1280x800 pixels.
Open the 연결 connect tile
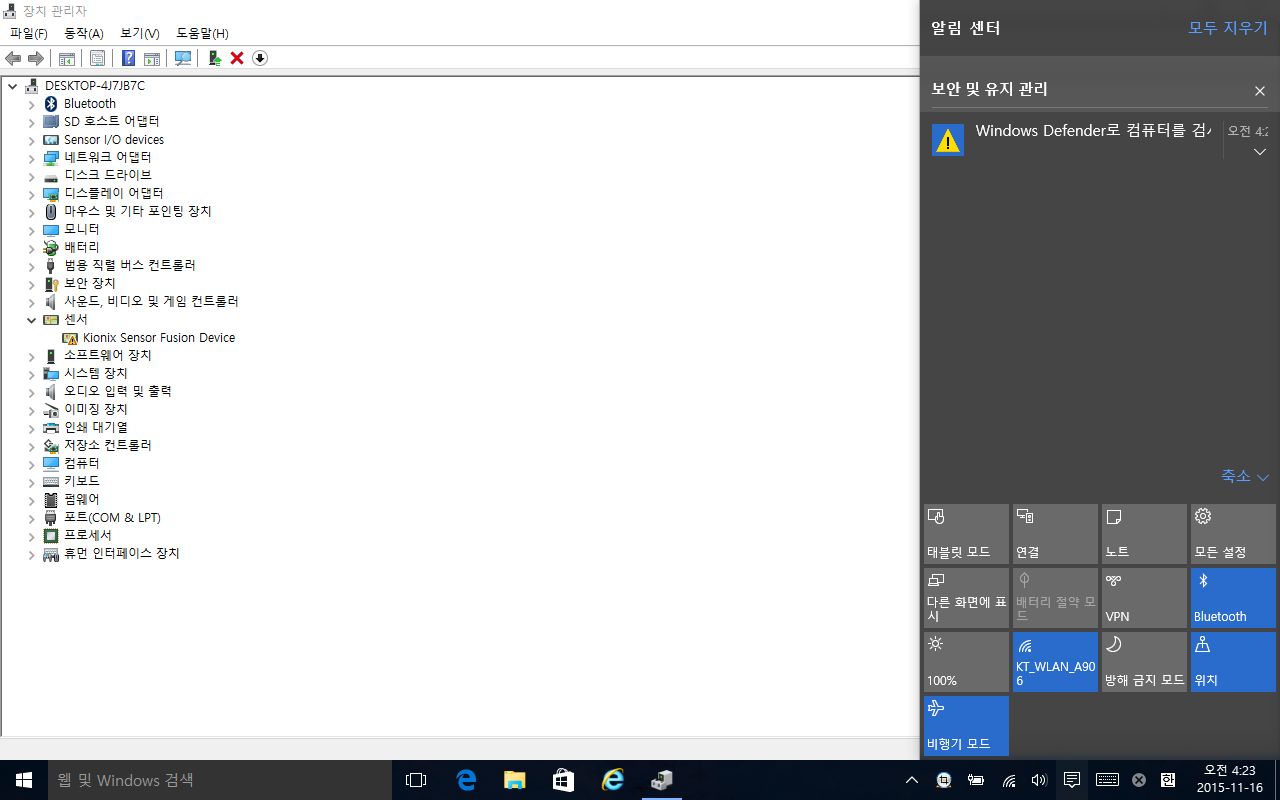(x=1055, y=534)
